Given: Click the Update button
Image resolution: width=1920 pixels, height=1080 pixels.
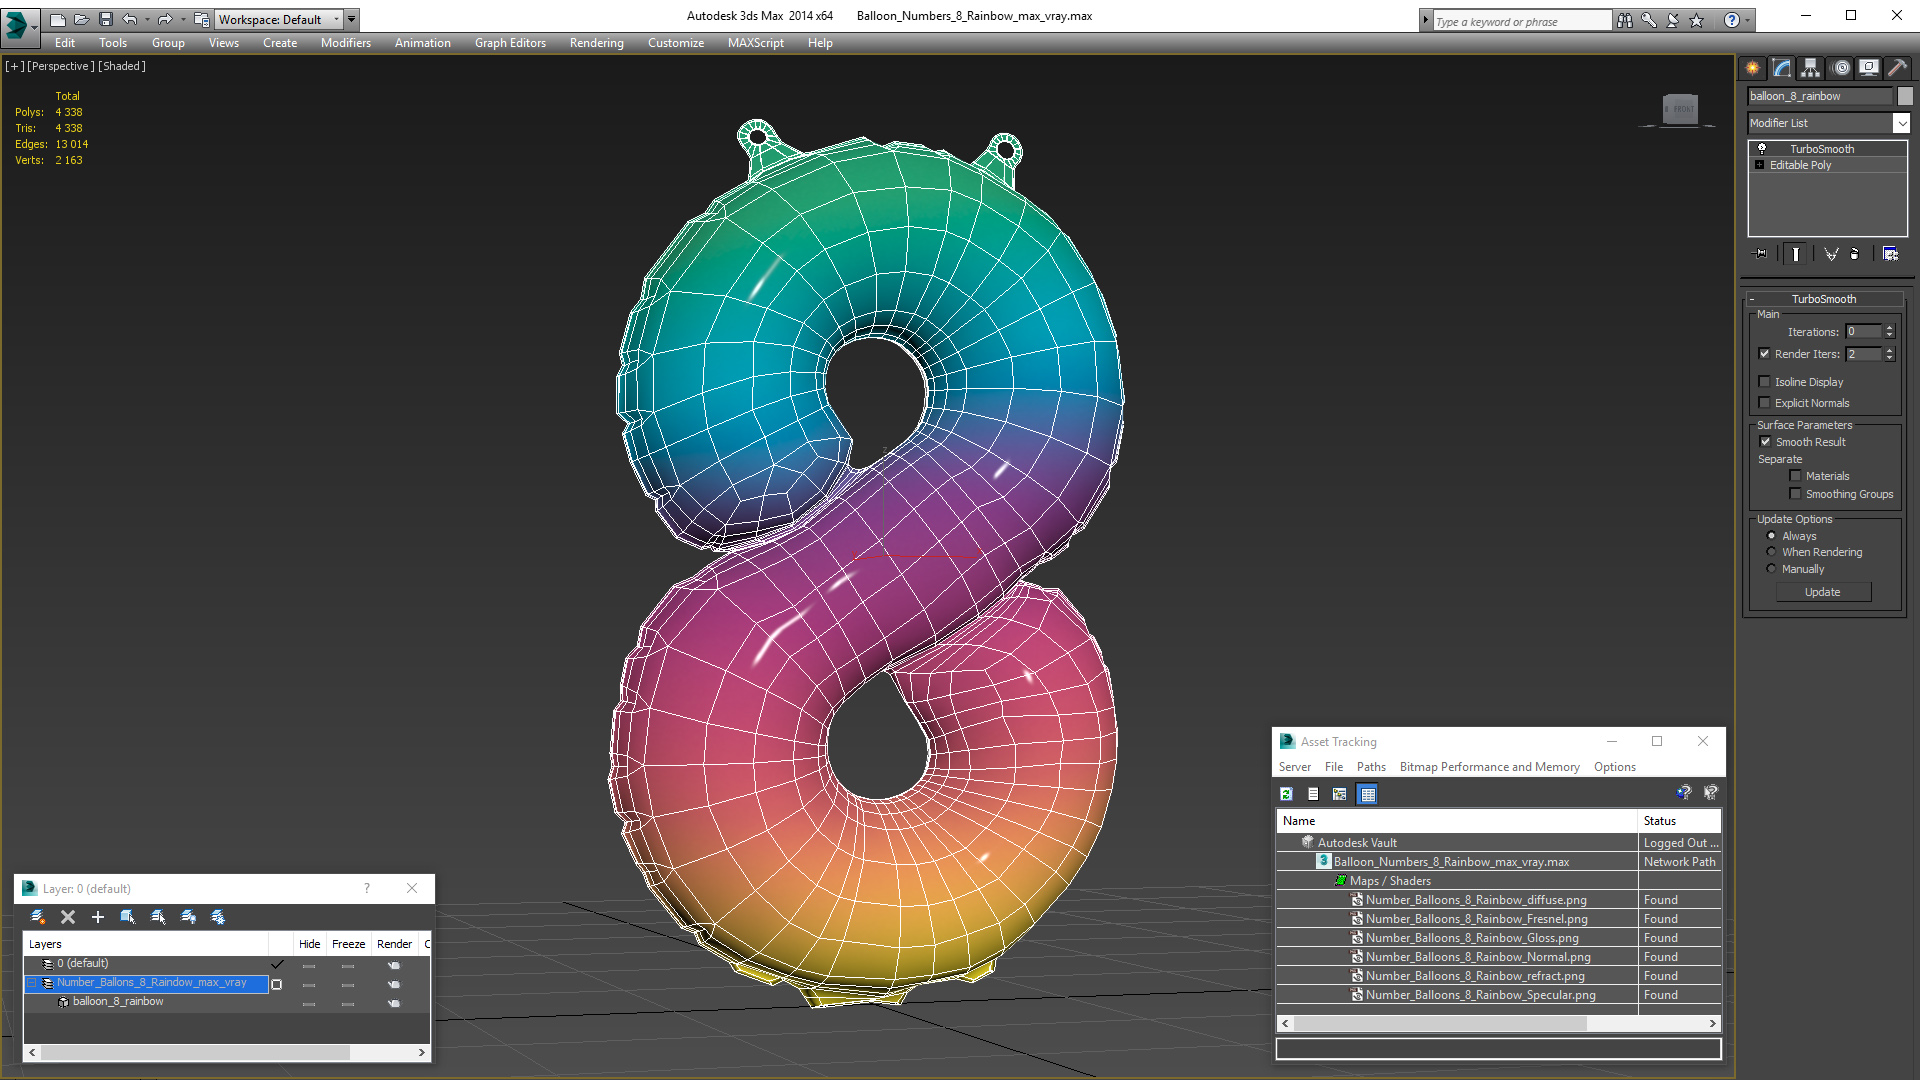Looking at the screenshot, I should [1823, 592].
